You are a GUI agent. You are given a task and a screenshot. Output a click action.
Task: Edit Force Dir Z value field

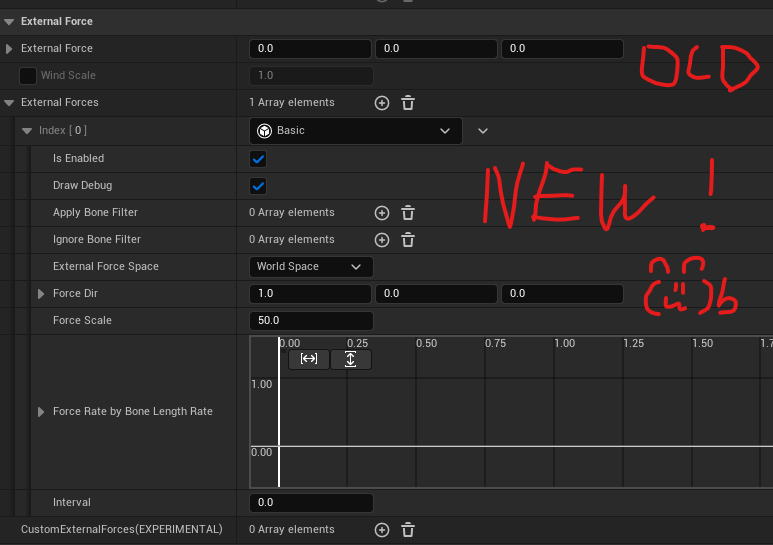point(562,294)
